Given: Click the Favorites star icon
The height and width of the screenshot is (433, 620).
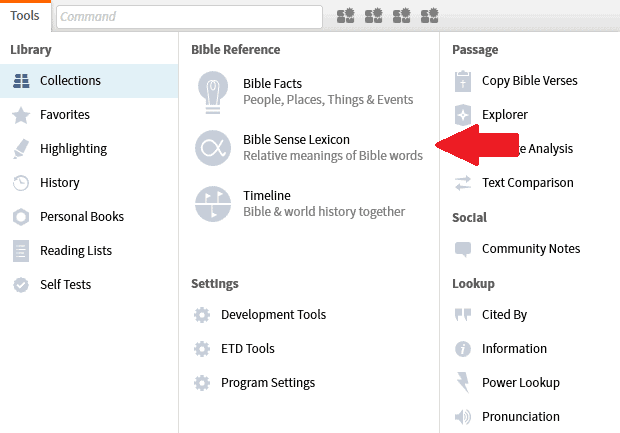Looking at the screenshot, I should [x=20, y=115].
